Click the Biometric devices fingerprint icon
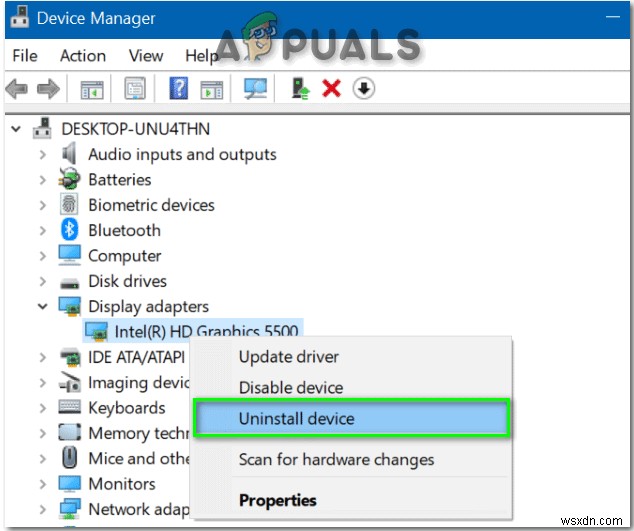The width and height of the screenshot is (634, 531). (69, 204)
